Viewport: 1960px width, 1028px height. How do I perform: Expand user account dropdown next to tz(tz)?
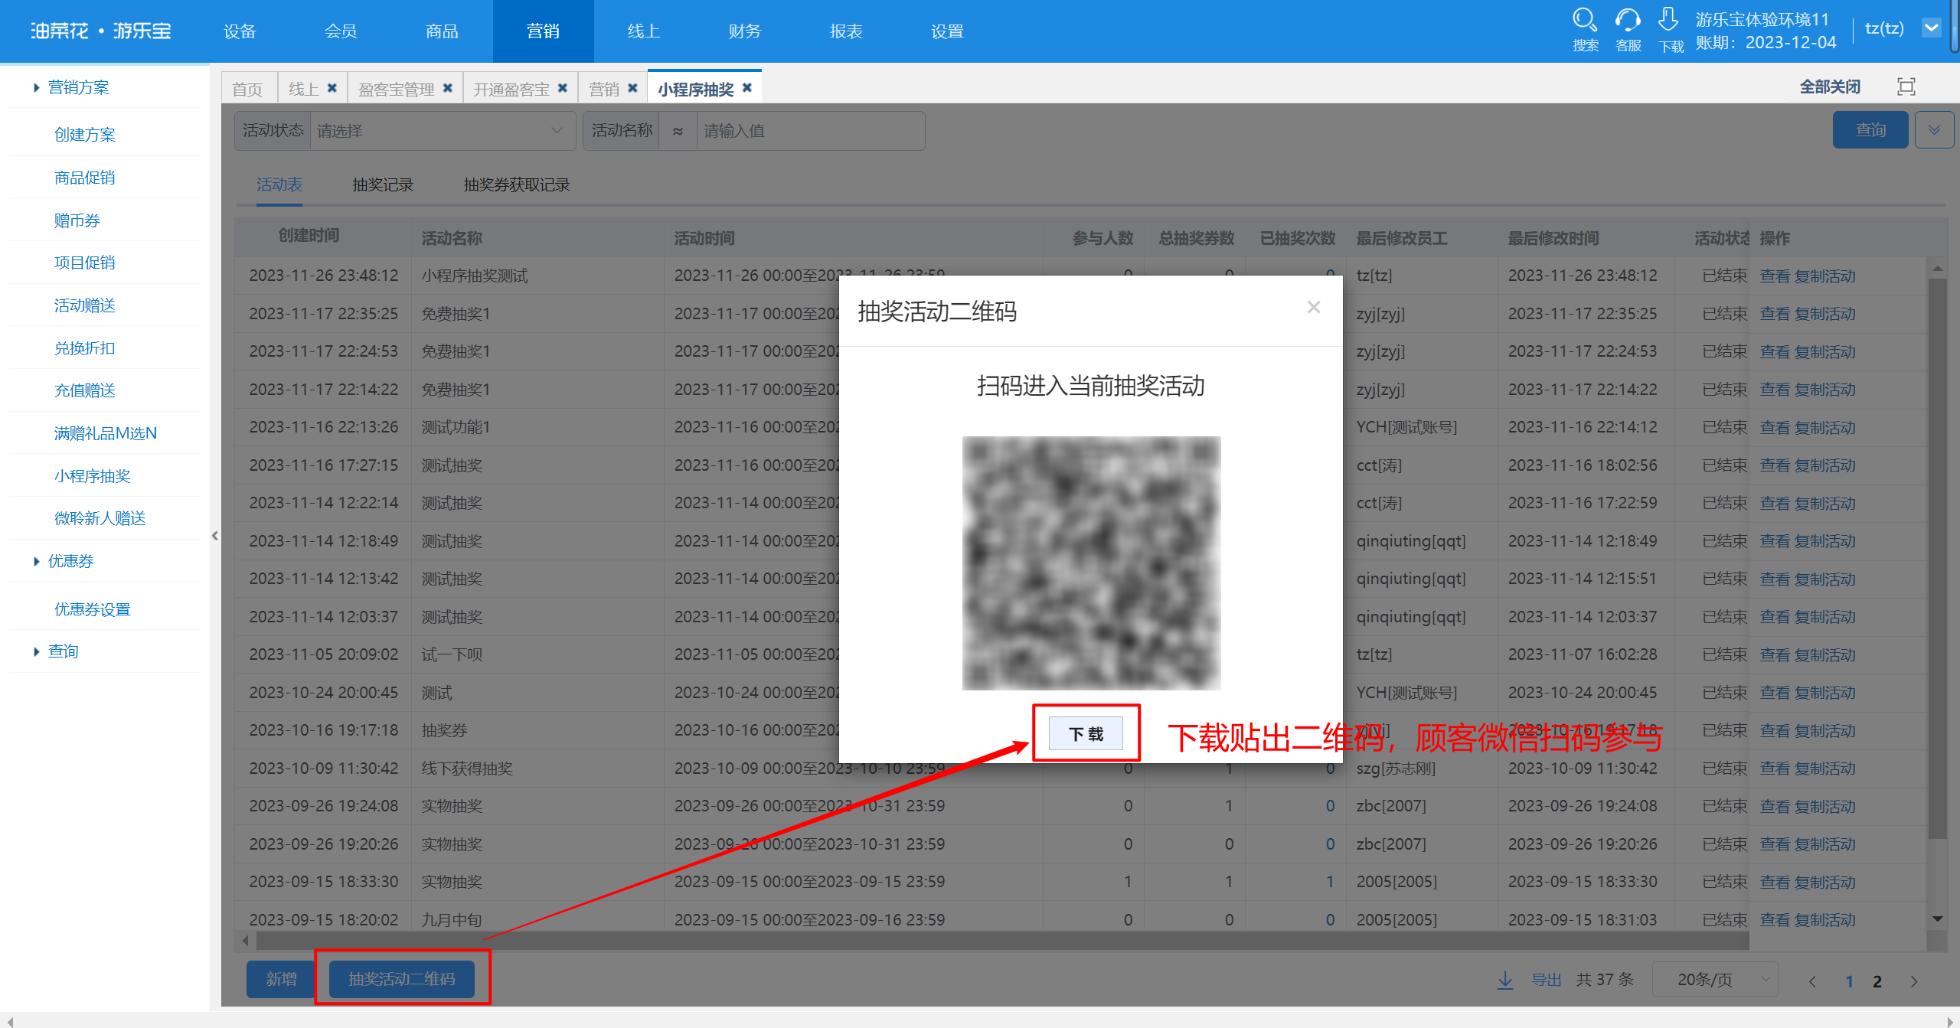pos(1932,28)
